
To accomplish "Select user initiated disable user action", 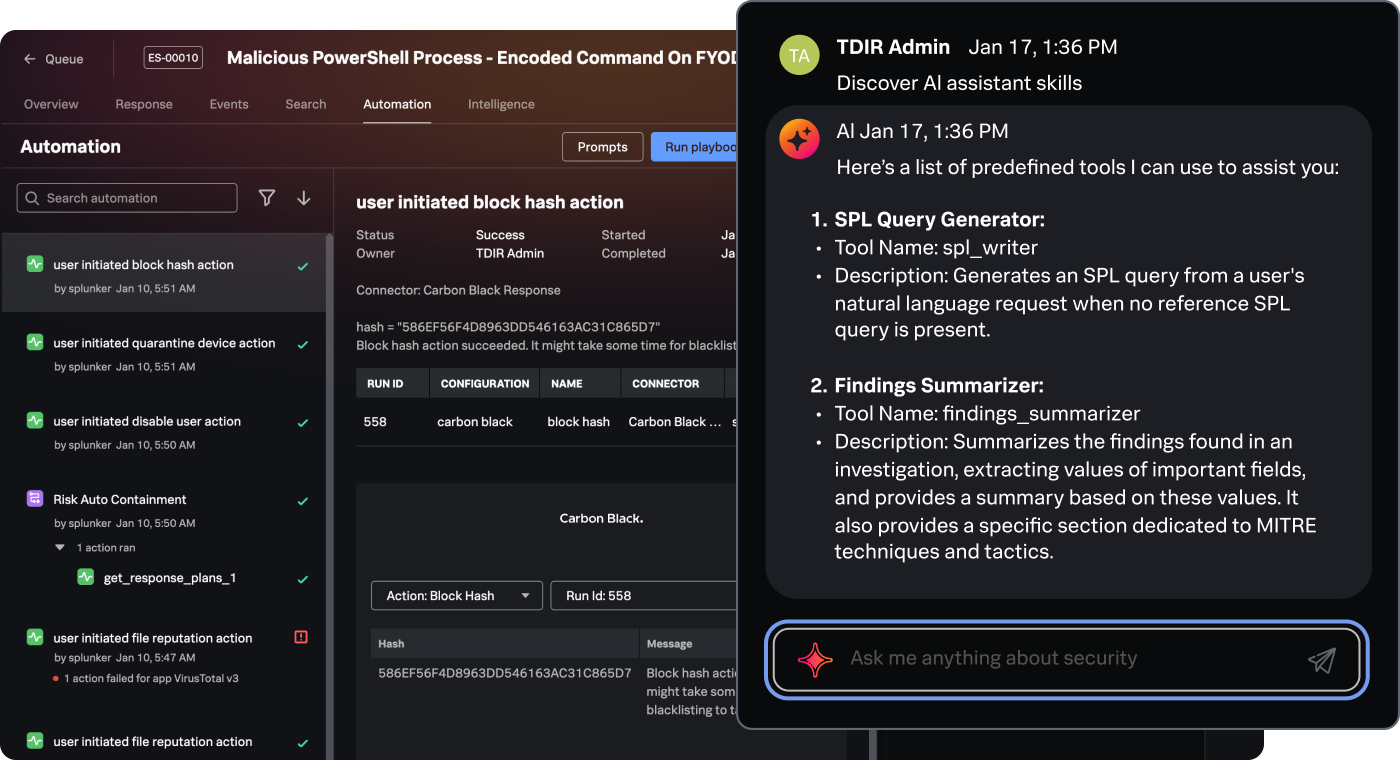I will [163, 430].
